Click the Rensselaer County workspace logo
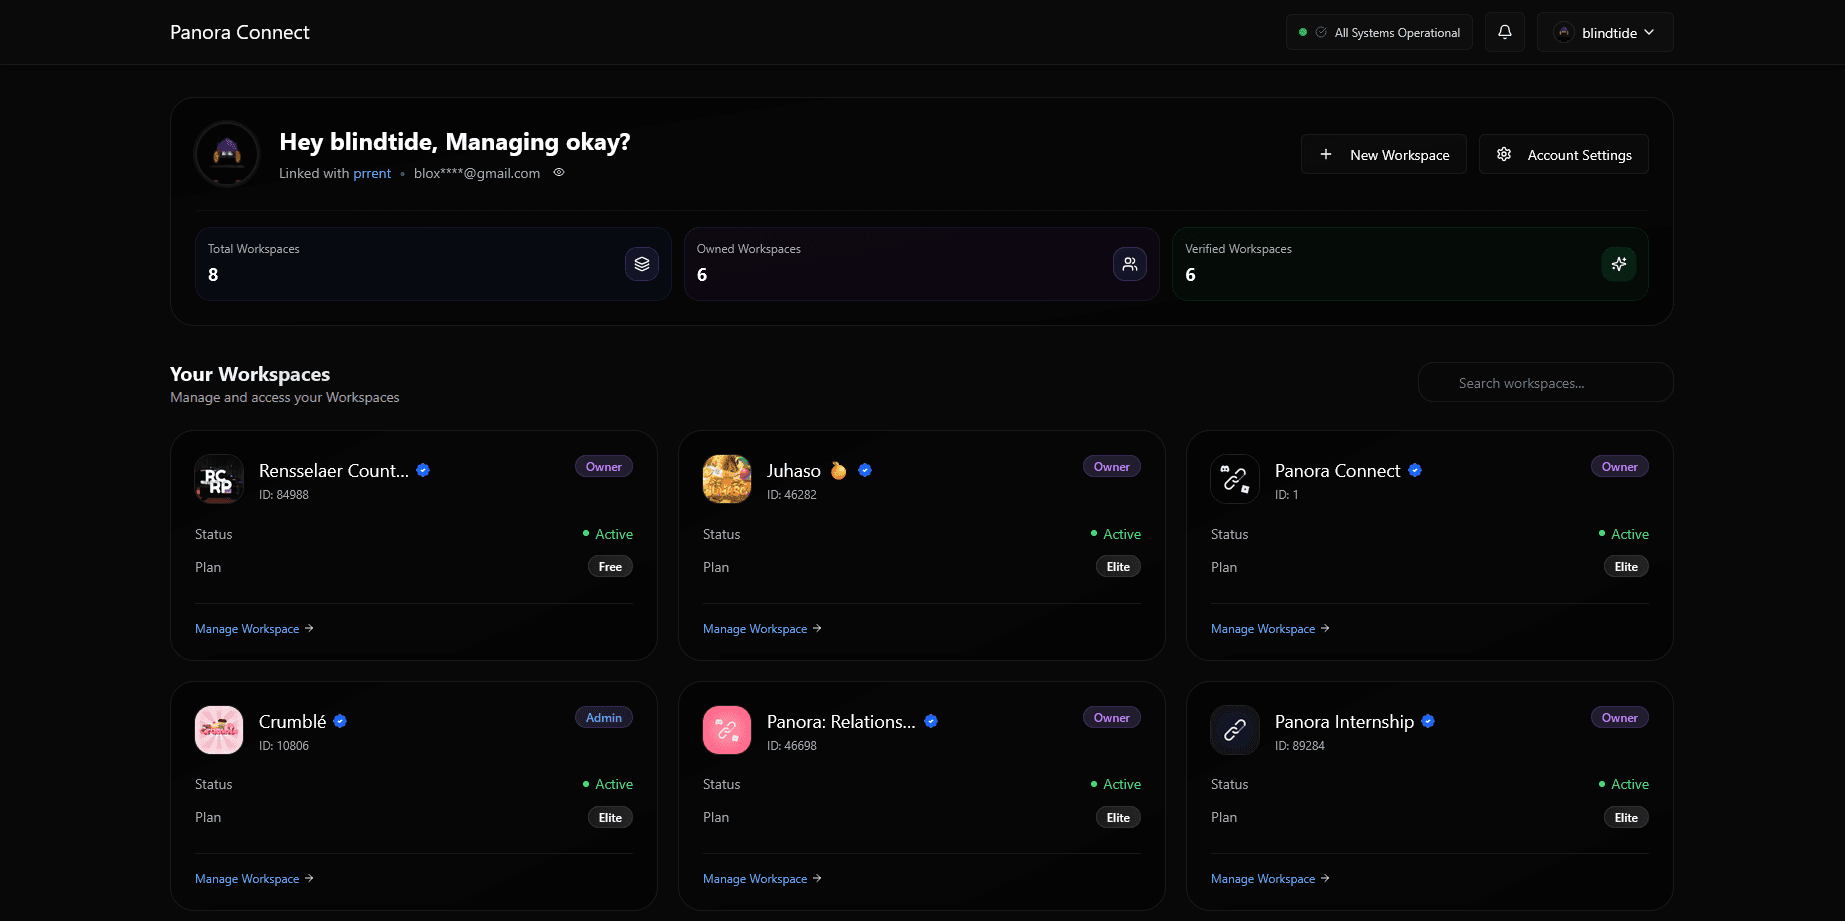 point(219,479)
